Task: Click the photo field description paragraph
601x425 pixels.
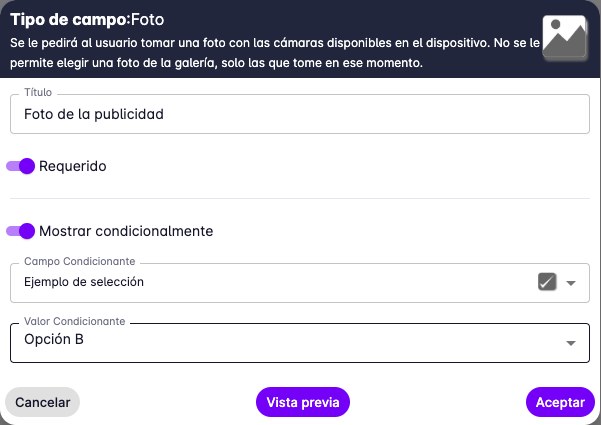Action: (x=270, y=53)
